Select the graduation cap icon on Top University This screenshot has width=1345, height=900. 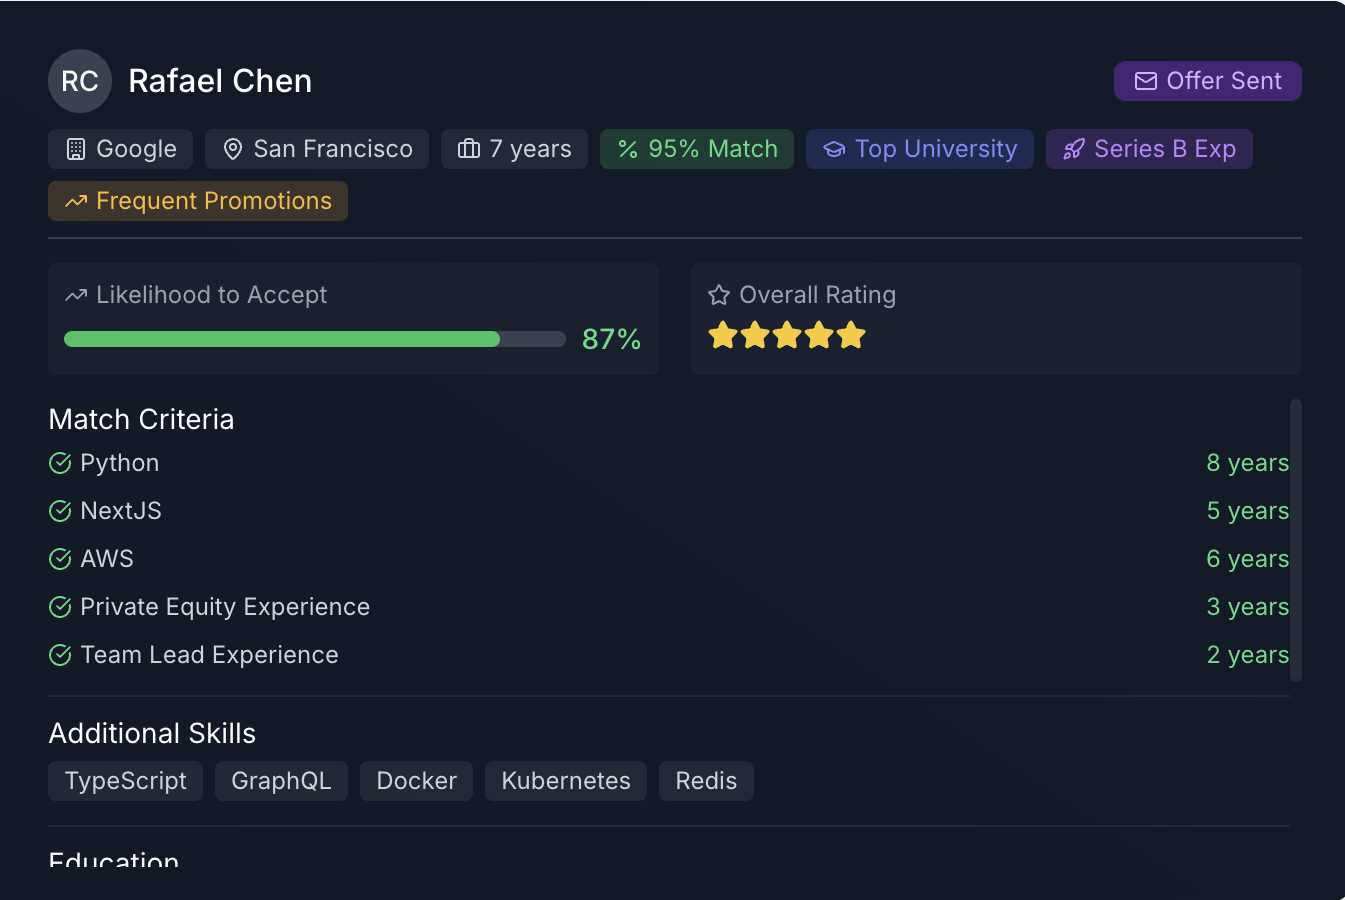835,148
